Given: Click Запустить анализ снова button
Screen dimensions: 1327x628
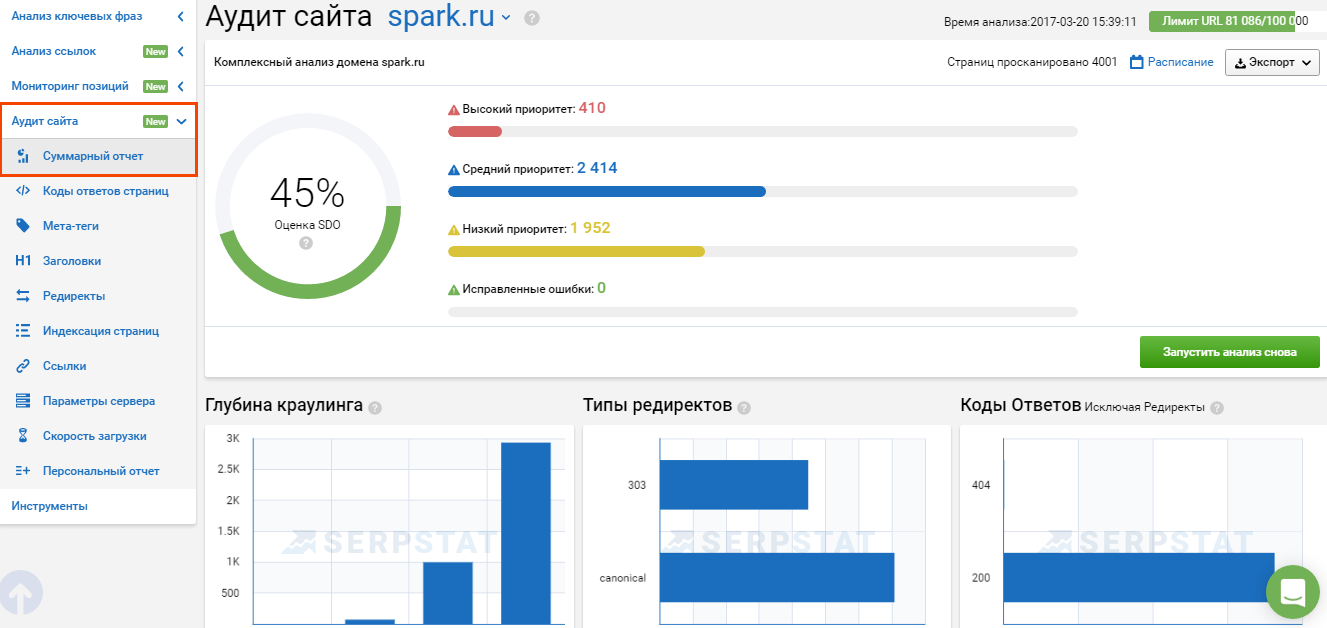Looking at the screenshot, I should [x=1230, y=352].
